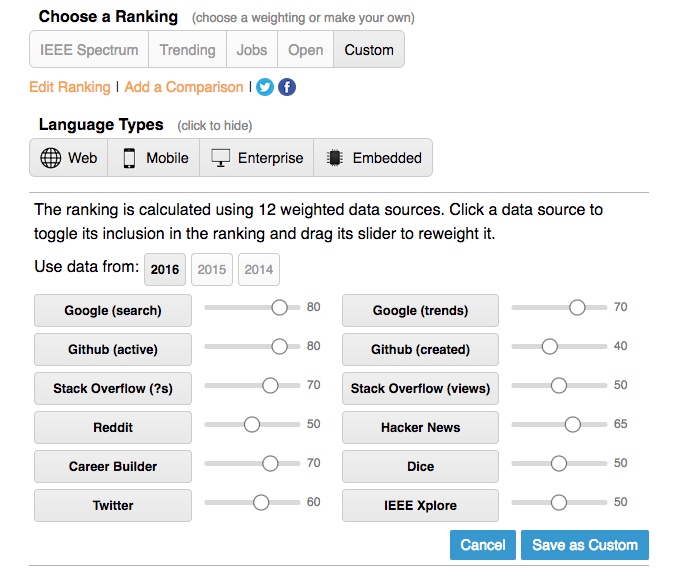Toggle the Google (search) data source
The width and height of the screenshot is (677, 578).
click(112, 310)
